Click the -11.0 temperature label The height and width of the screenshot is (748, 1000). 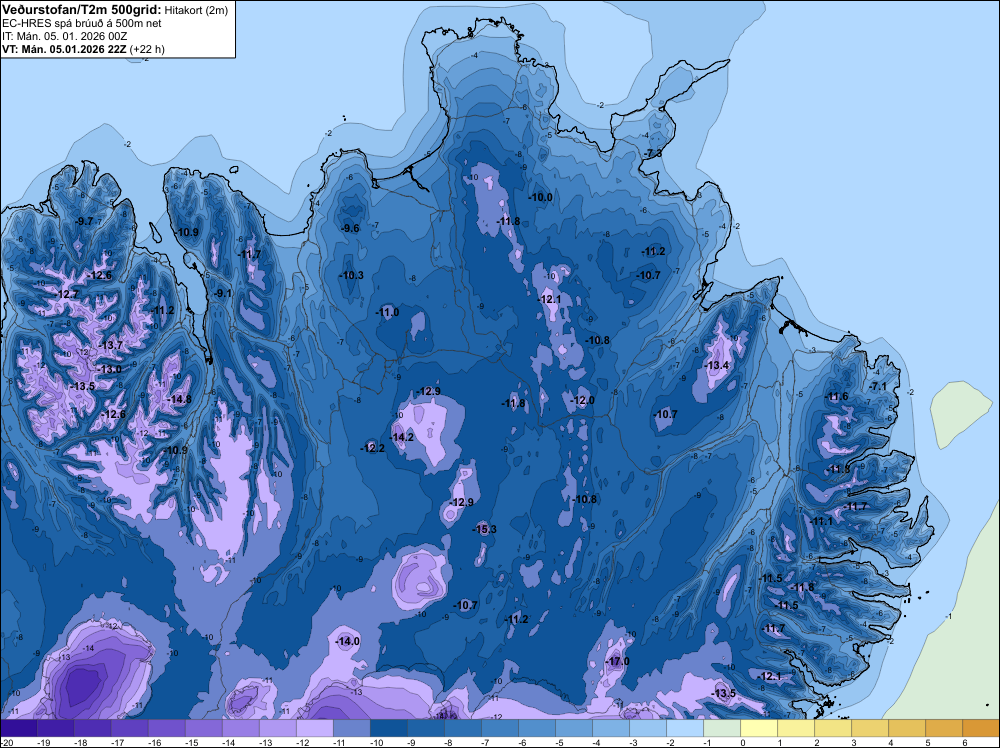click(388, 312)
